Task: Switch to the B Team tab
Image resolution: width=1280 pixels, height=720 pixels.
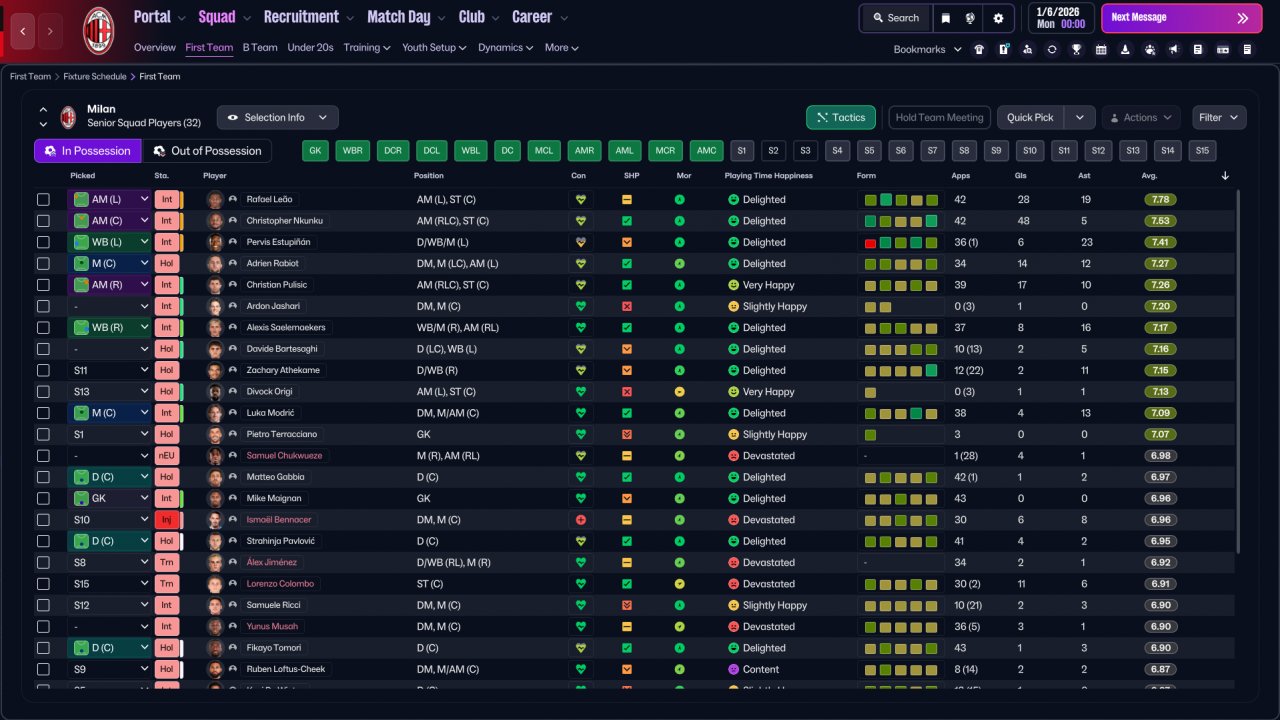Action: [x=260, y=47]
